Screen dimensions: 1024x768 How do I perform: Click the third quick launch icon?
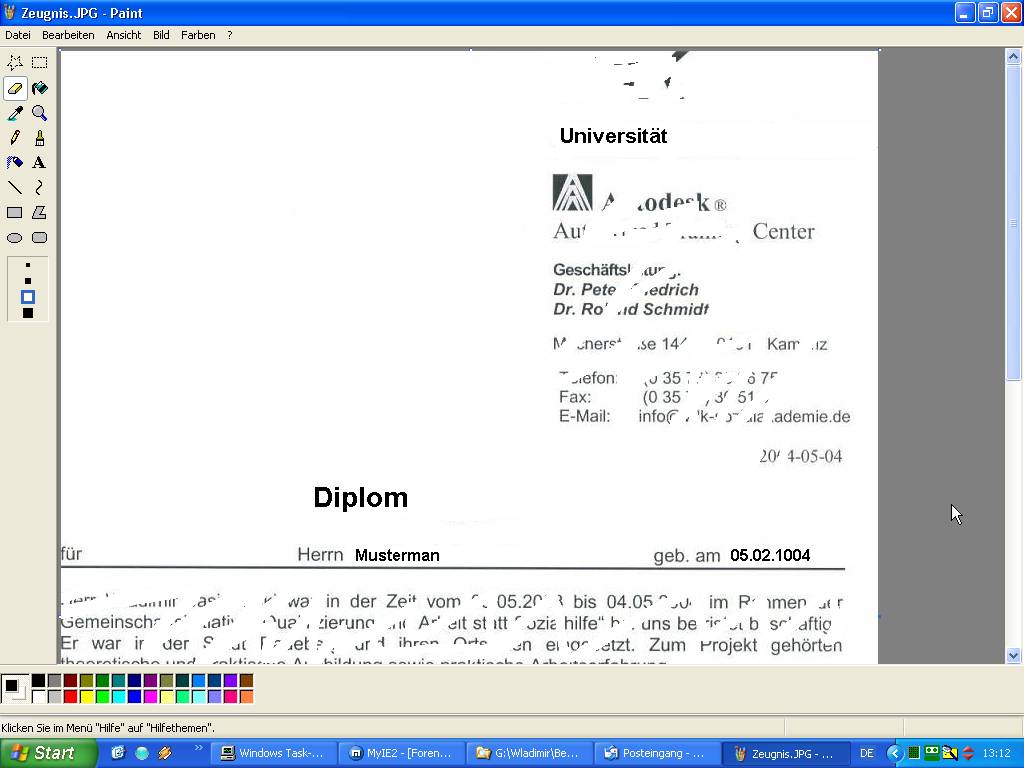tap(165, 753)
